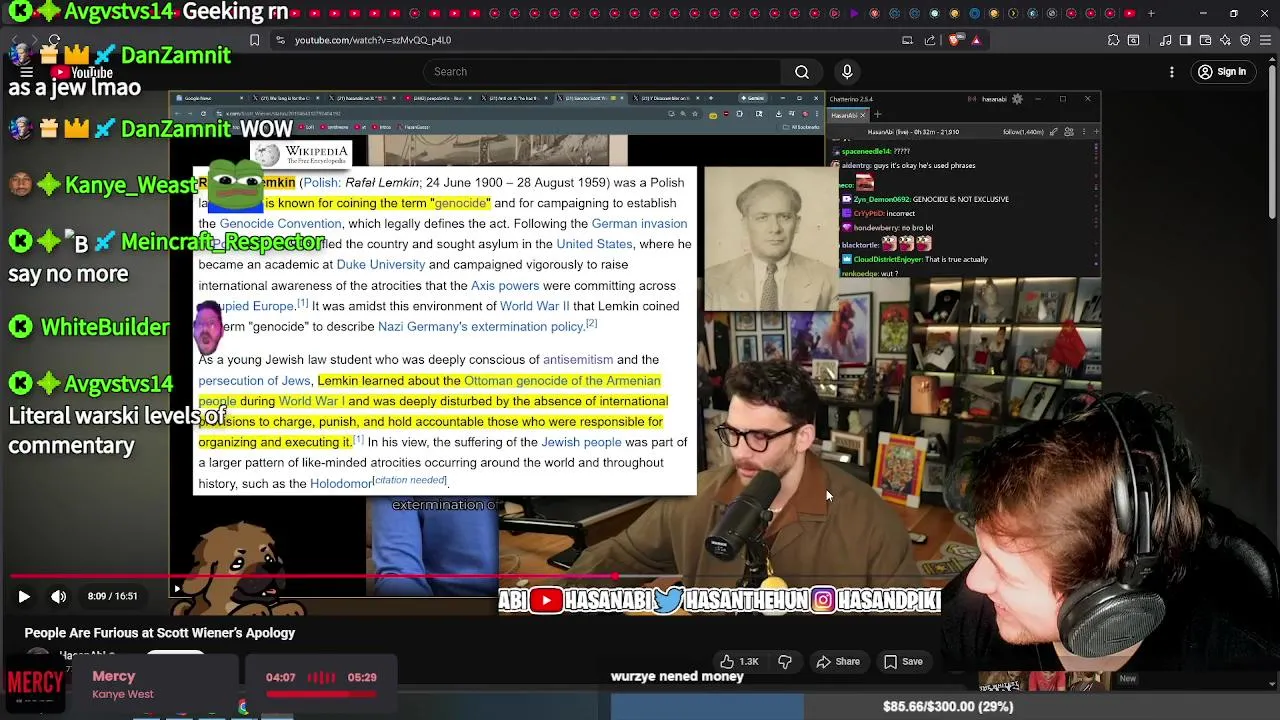The width and height of the screenshot is (1280, 720).
Task: Click the Mercy album cover thumbnail
Action: pos(36,683)
